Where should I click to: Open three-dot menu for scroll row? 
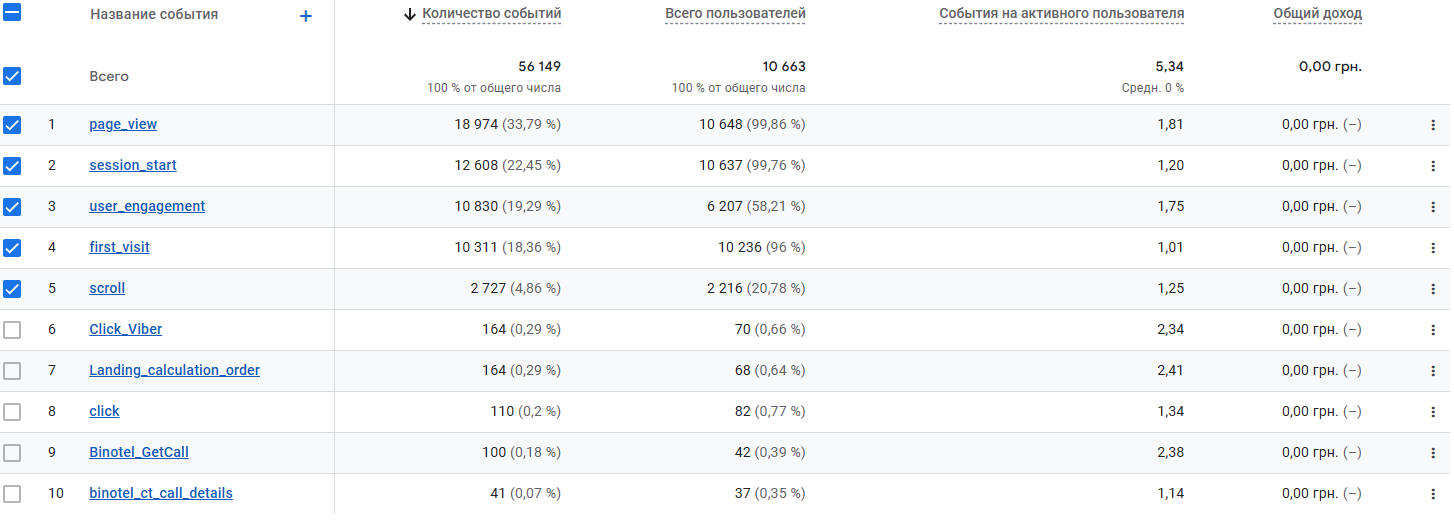point(1433,289)
